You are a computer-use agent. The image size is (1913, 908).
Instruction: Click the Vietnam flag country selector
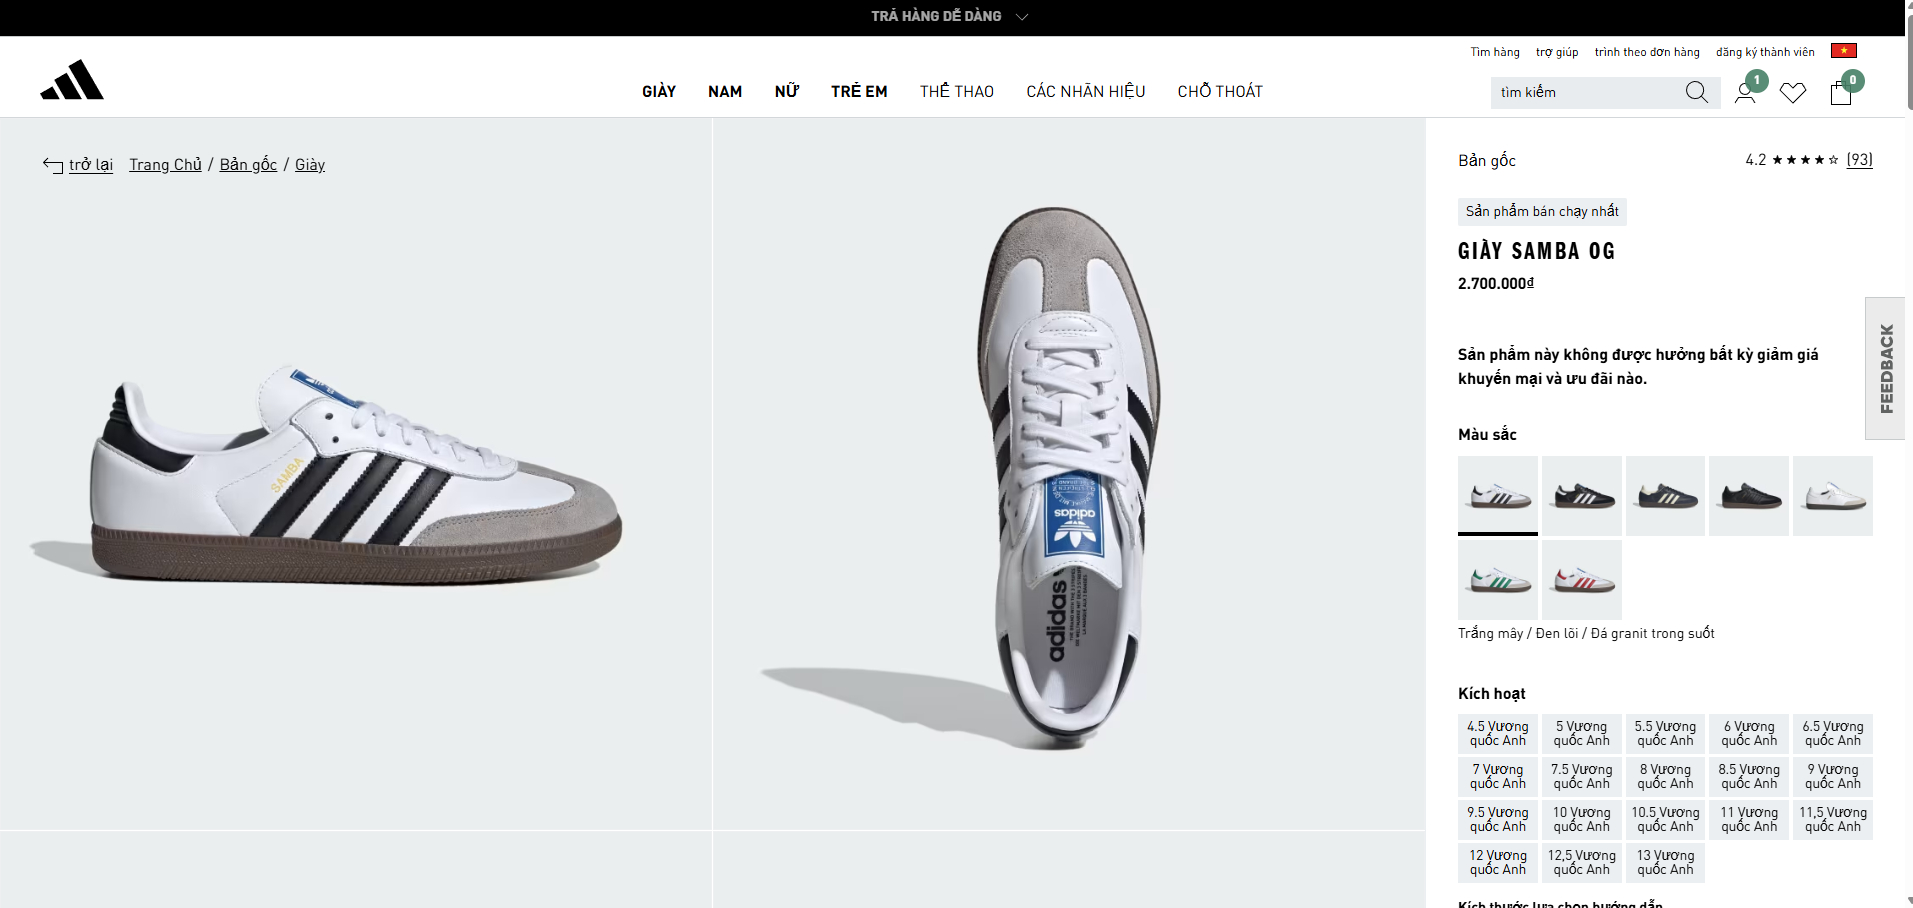pyautogui.click(x=1844, y=51)
